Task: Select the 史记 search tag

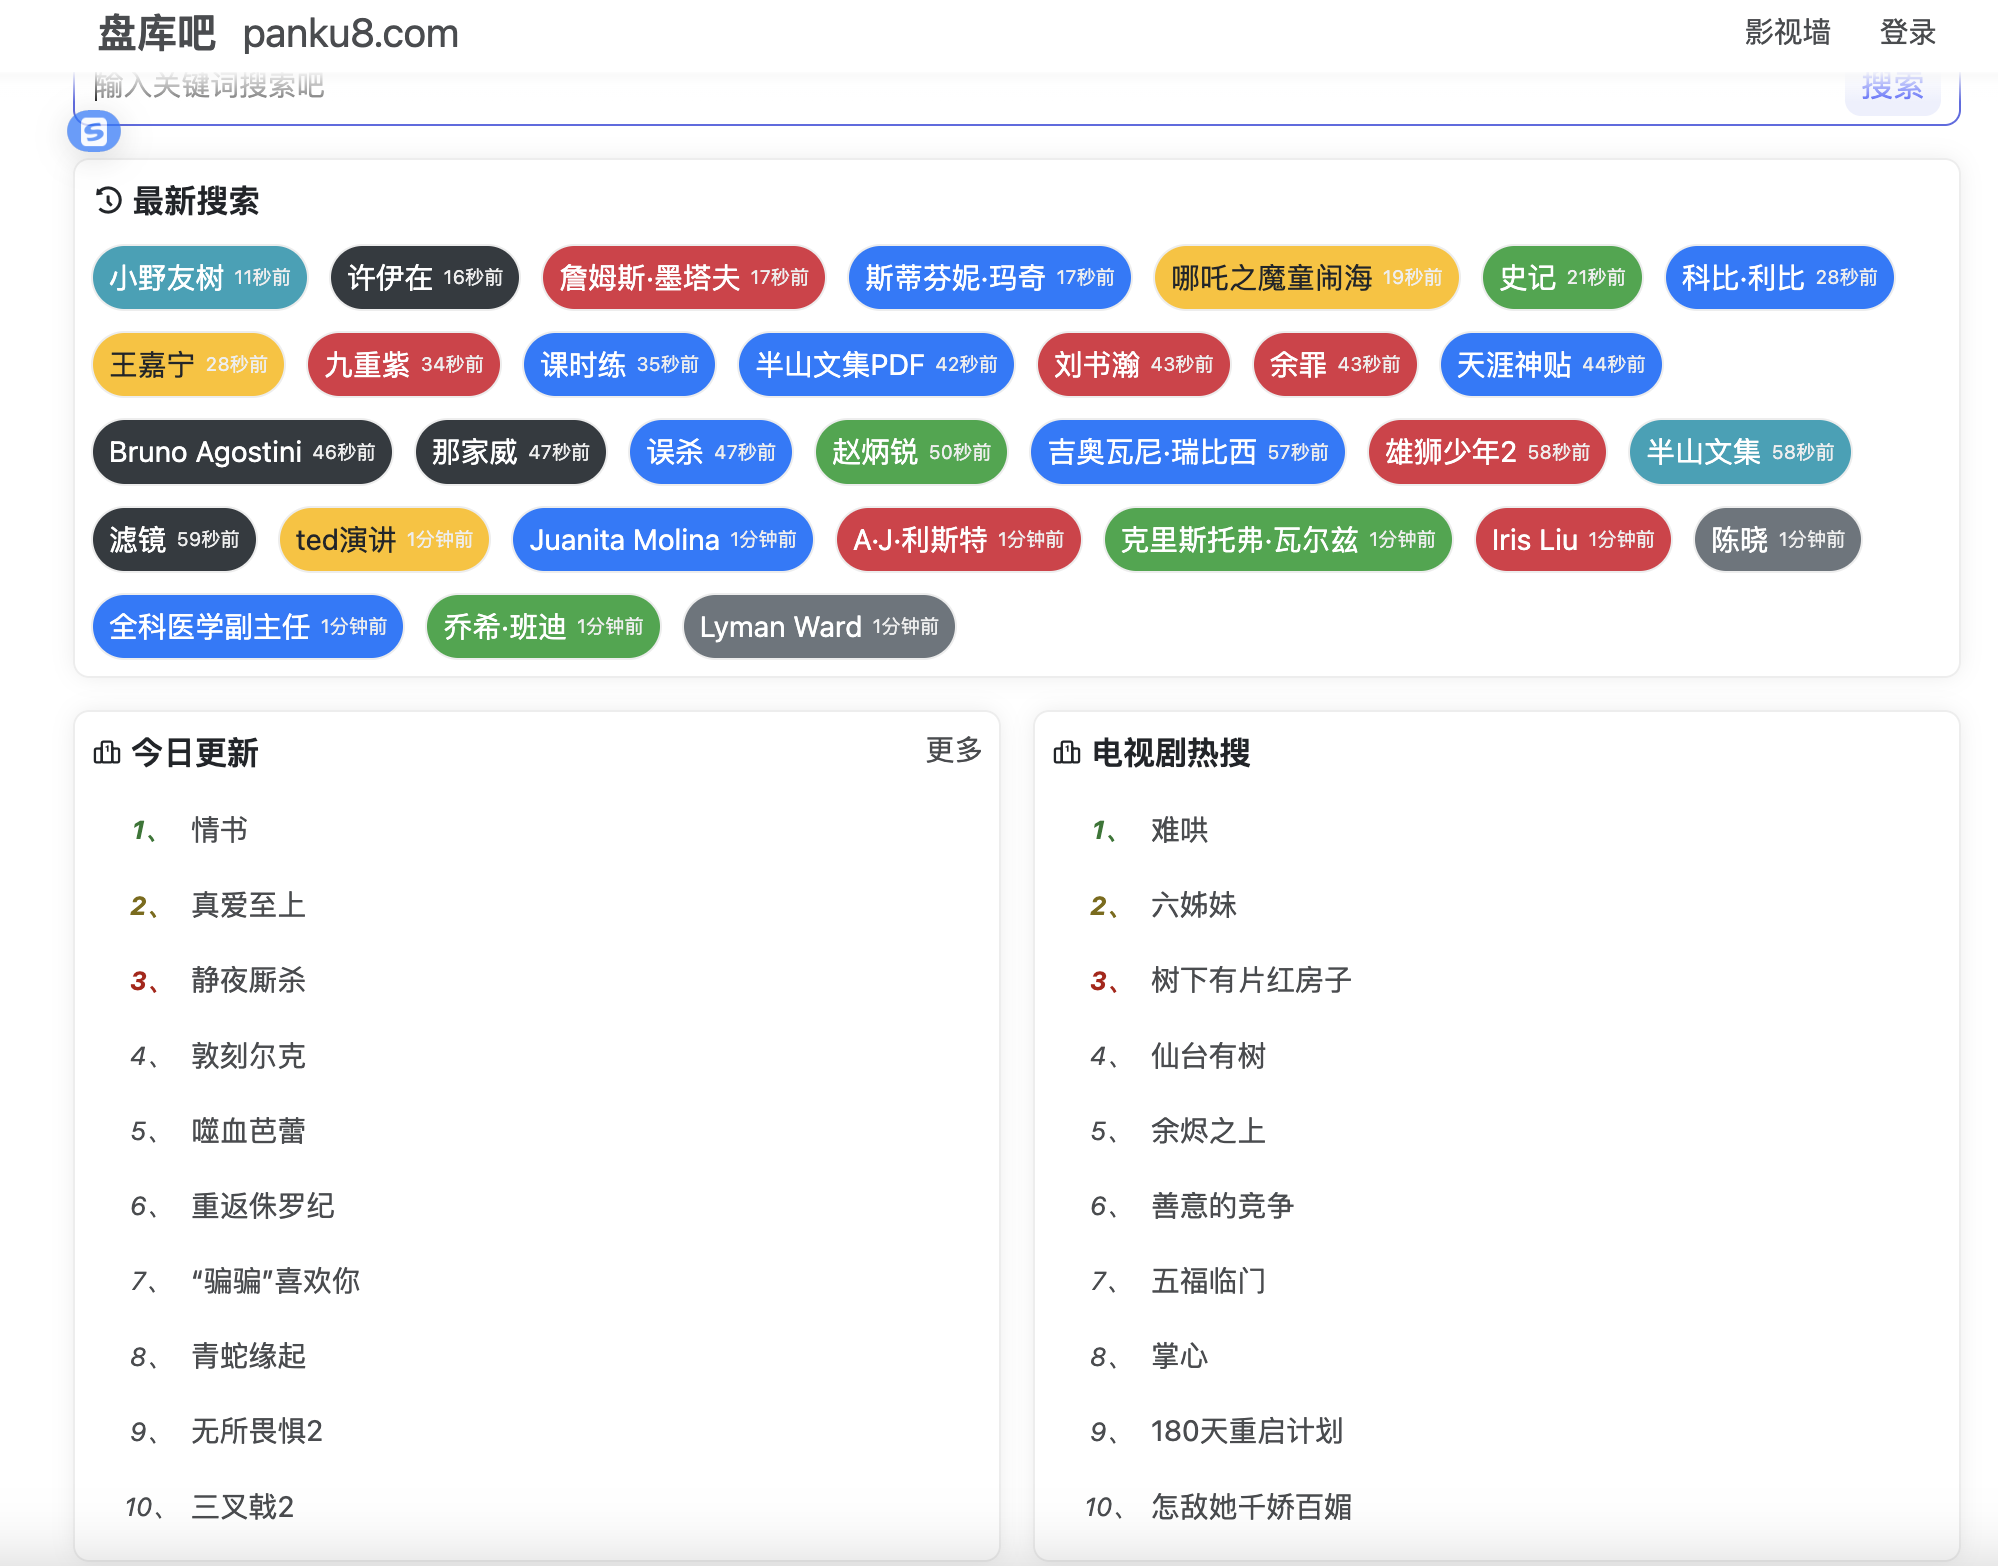Action: coord(1562,278)
